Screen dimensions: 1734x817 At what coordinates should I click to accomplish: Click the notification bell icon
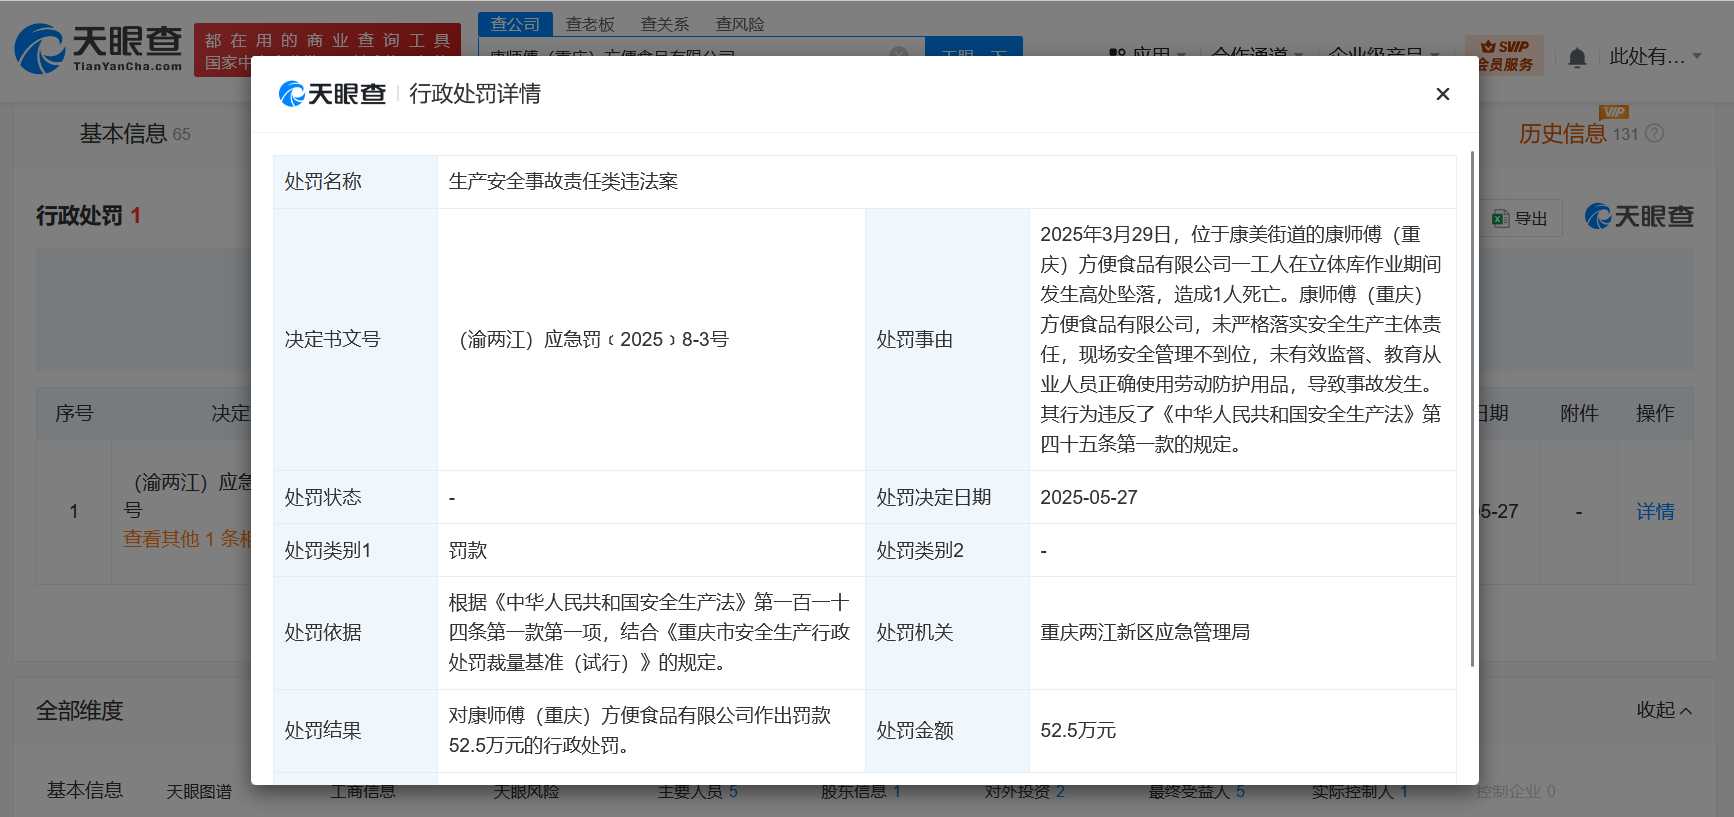click(1577, 58)
